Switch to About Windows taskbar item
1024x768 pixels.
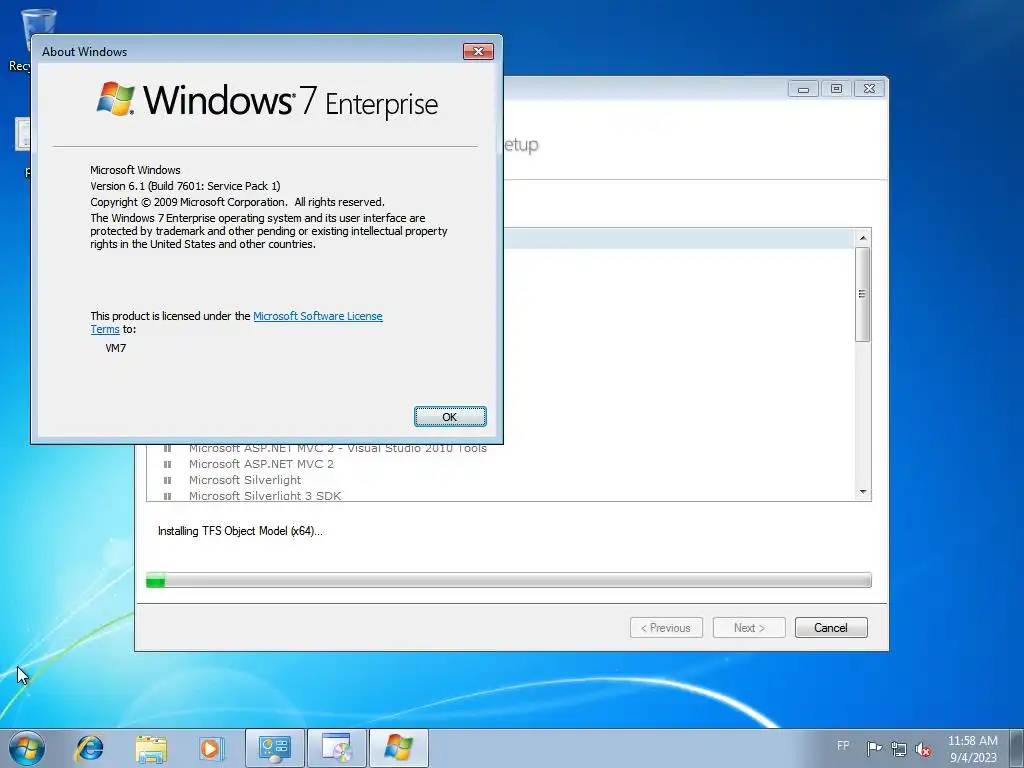(x=399, y=748)
